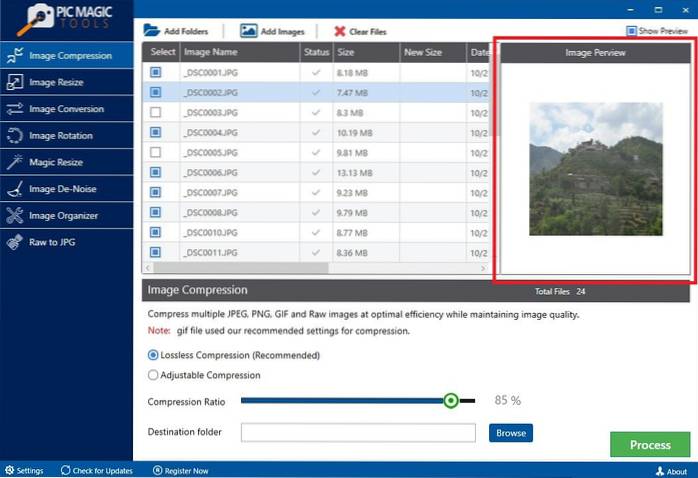Uncheck the _DSC0001.JPG checkbox
This screenshot has height=478, width=698.
tap(155, 72)
